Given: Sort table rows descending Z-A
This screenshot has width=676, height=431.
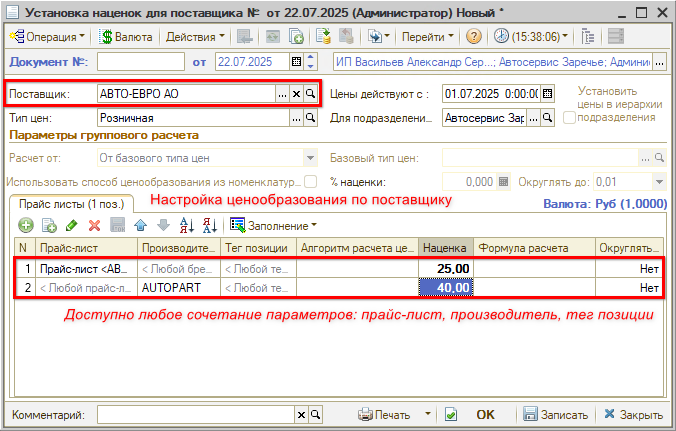Looking at the screenshot, I should click(209, 225).
